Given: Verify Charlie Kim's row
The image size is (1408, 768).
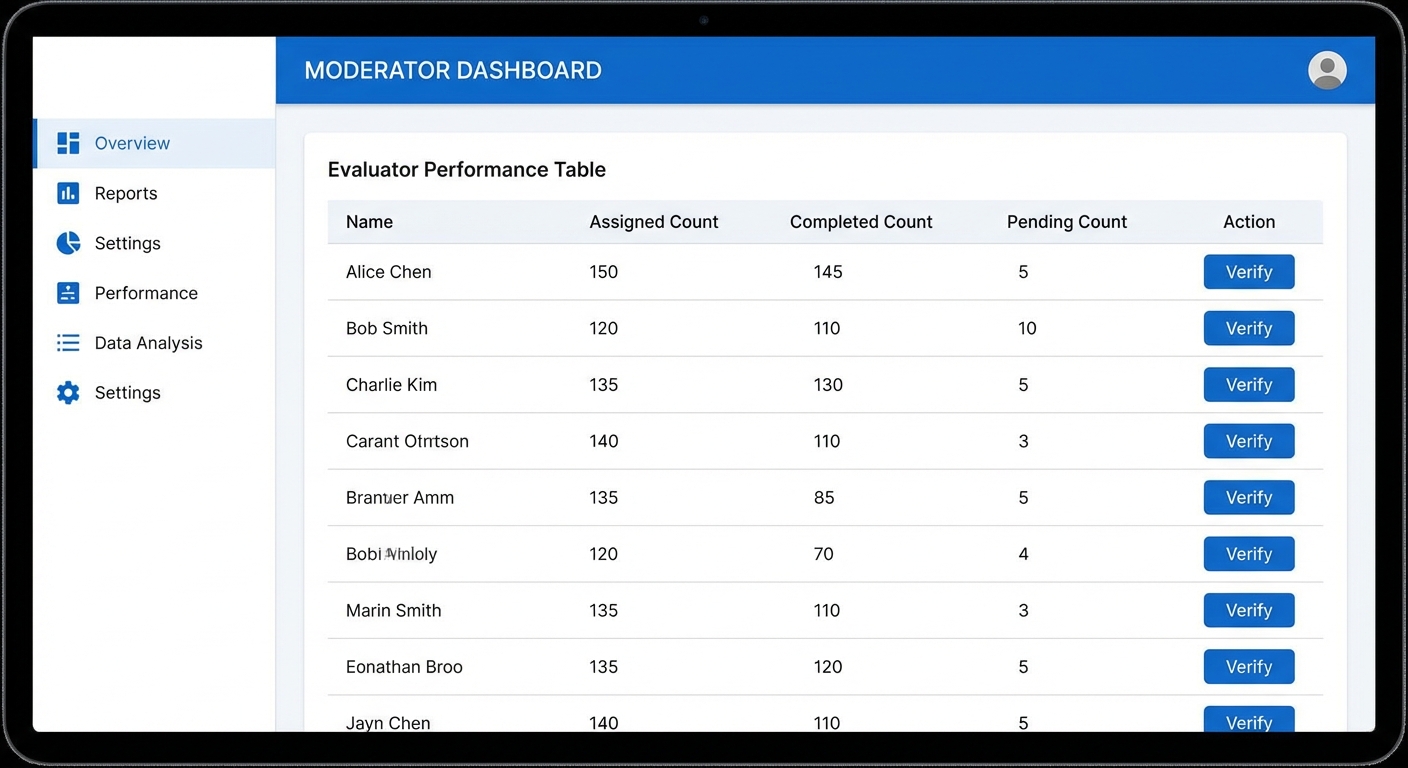Looking at the screenshot, I should [x=1248, y=385].
